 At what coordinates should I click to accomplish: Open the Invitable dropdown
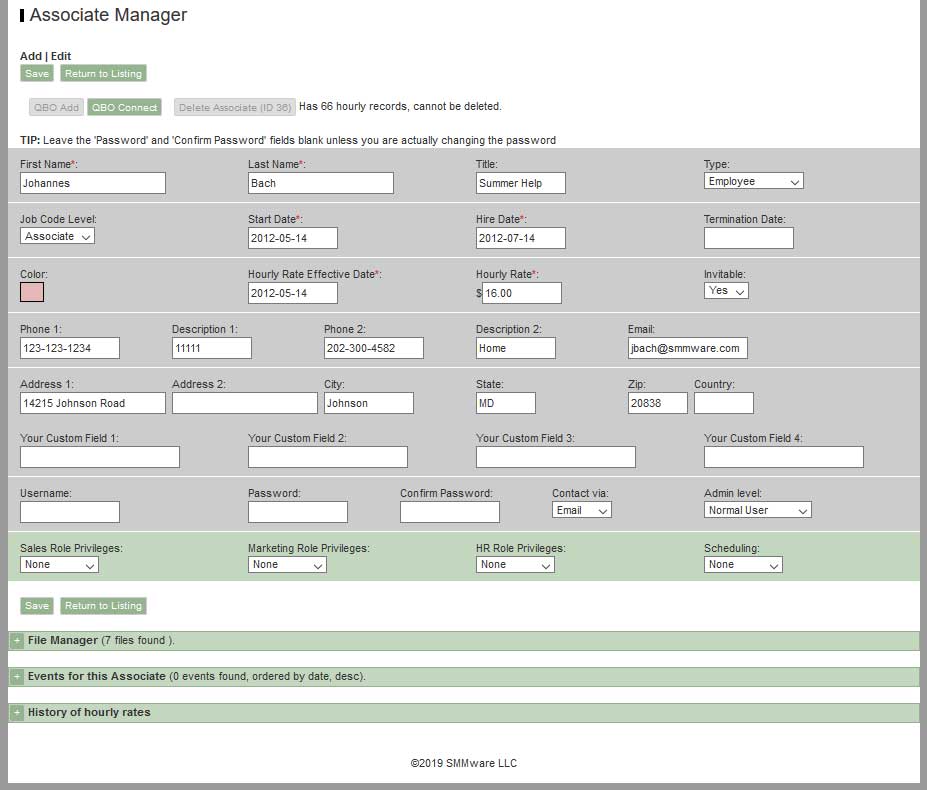click(x=726, y=290)
